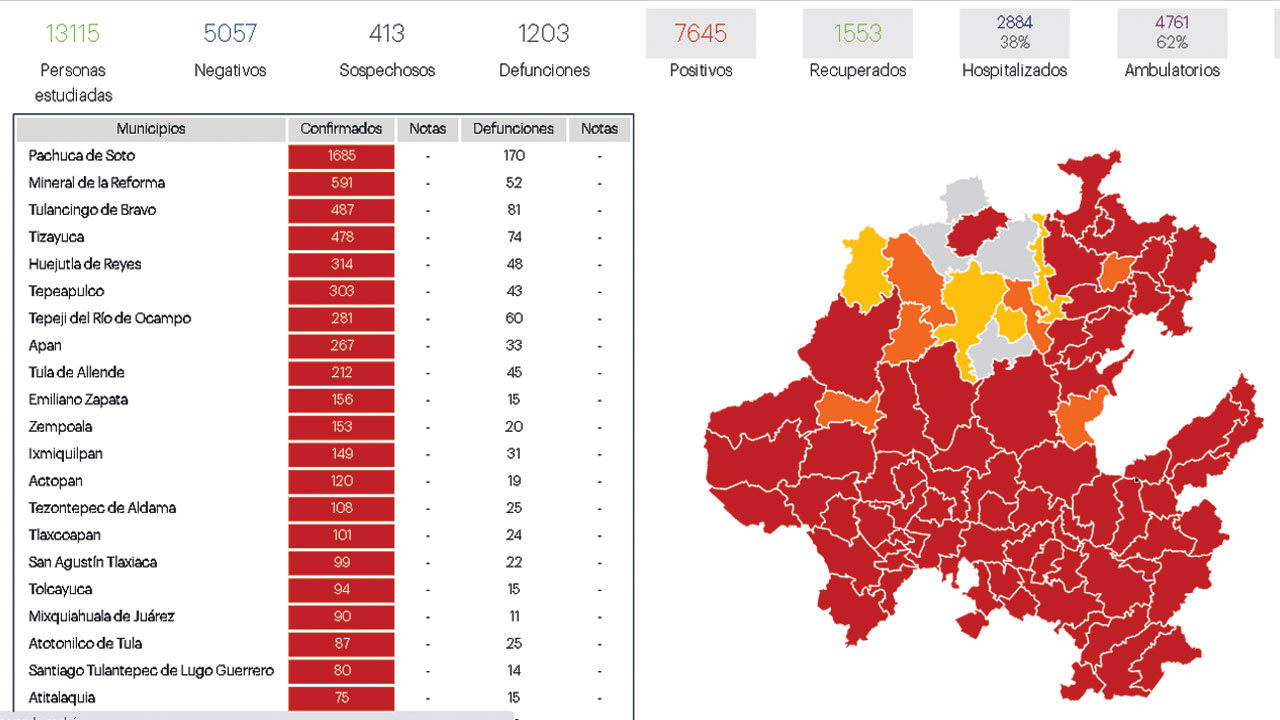Click Tulancingo de Bravo deaths value 81

pos(514,210)
